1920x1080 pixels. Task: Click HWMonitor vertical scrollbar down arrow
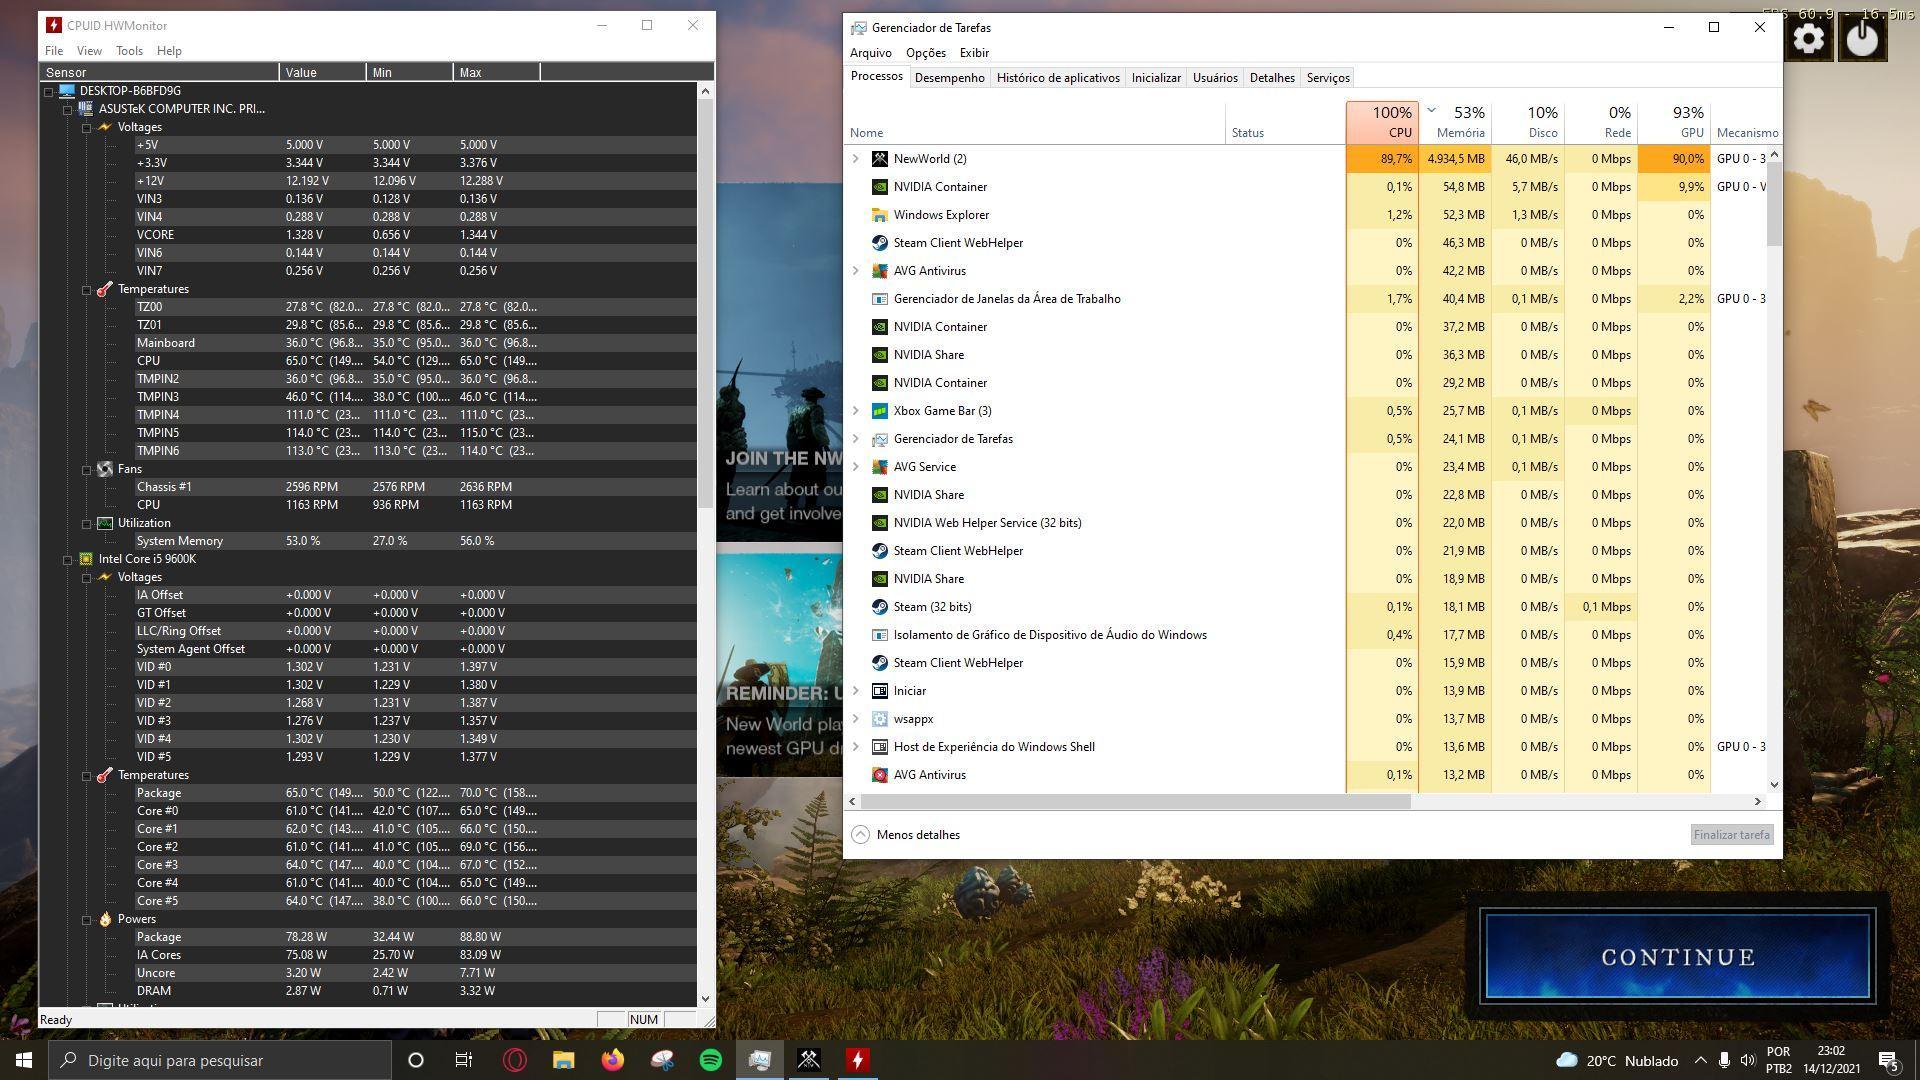705,998
